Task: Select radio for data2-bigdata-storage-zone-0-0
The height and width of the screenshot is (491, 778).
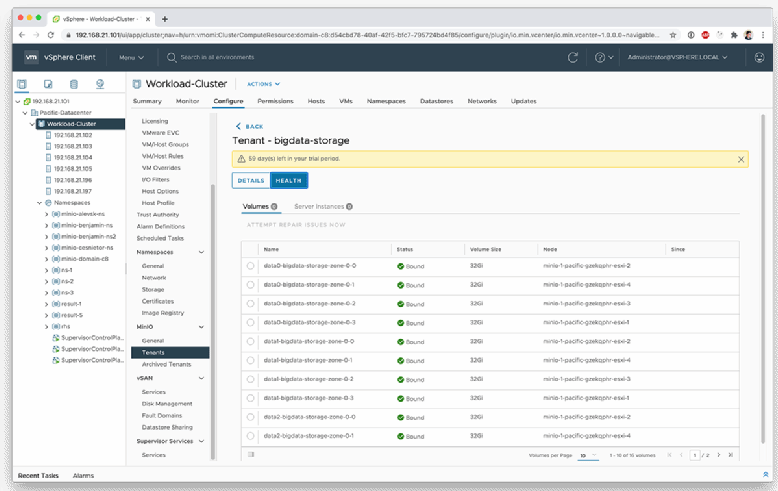Action: 250,417
